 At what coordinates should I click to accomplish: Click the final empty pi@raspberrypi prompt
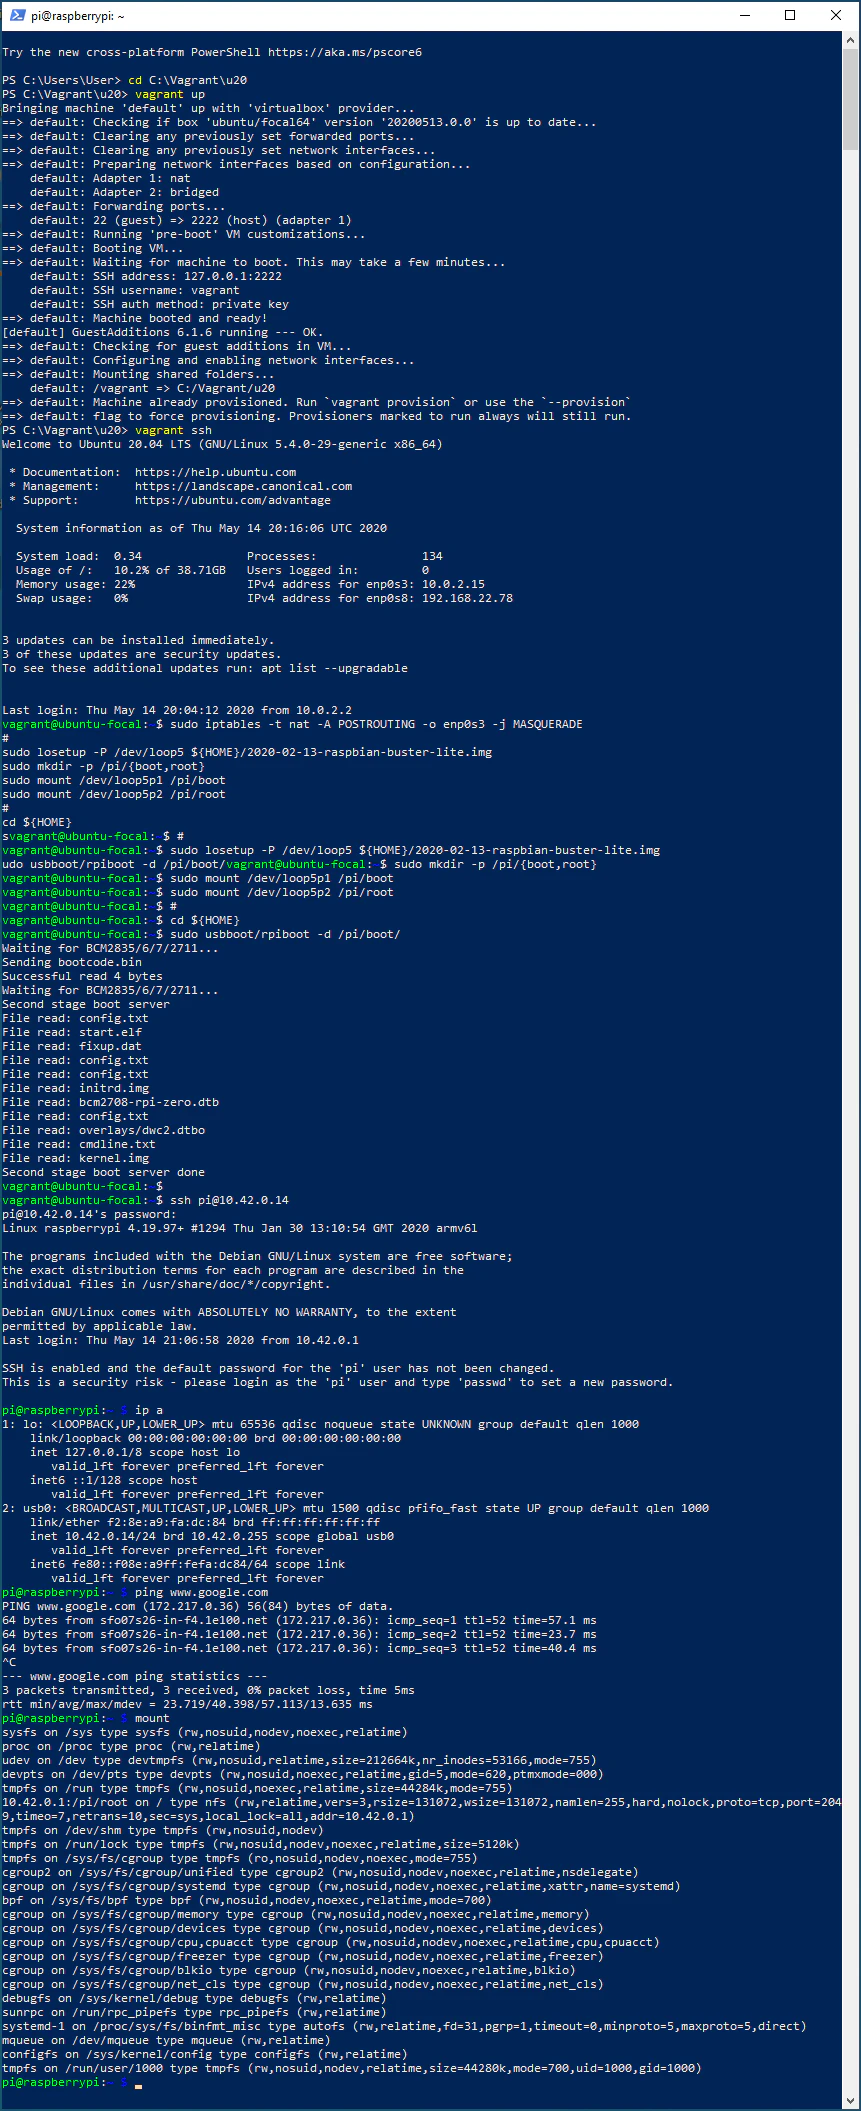(72, 2082)
